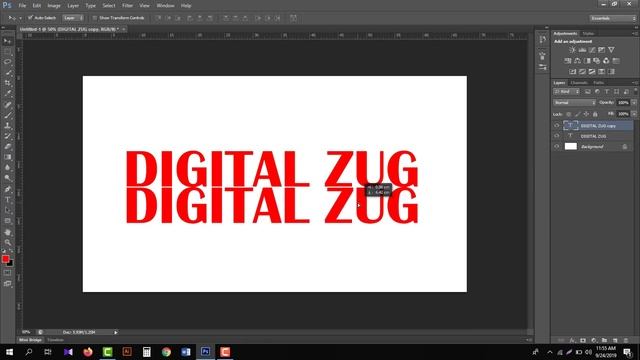The image size is (640, 360).
Task: Add a Vibrance adjustment
Action: click(x=611, y=50)
